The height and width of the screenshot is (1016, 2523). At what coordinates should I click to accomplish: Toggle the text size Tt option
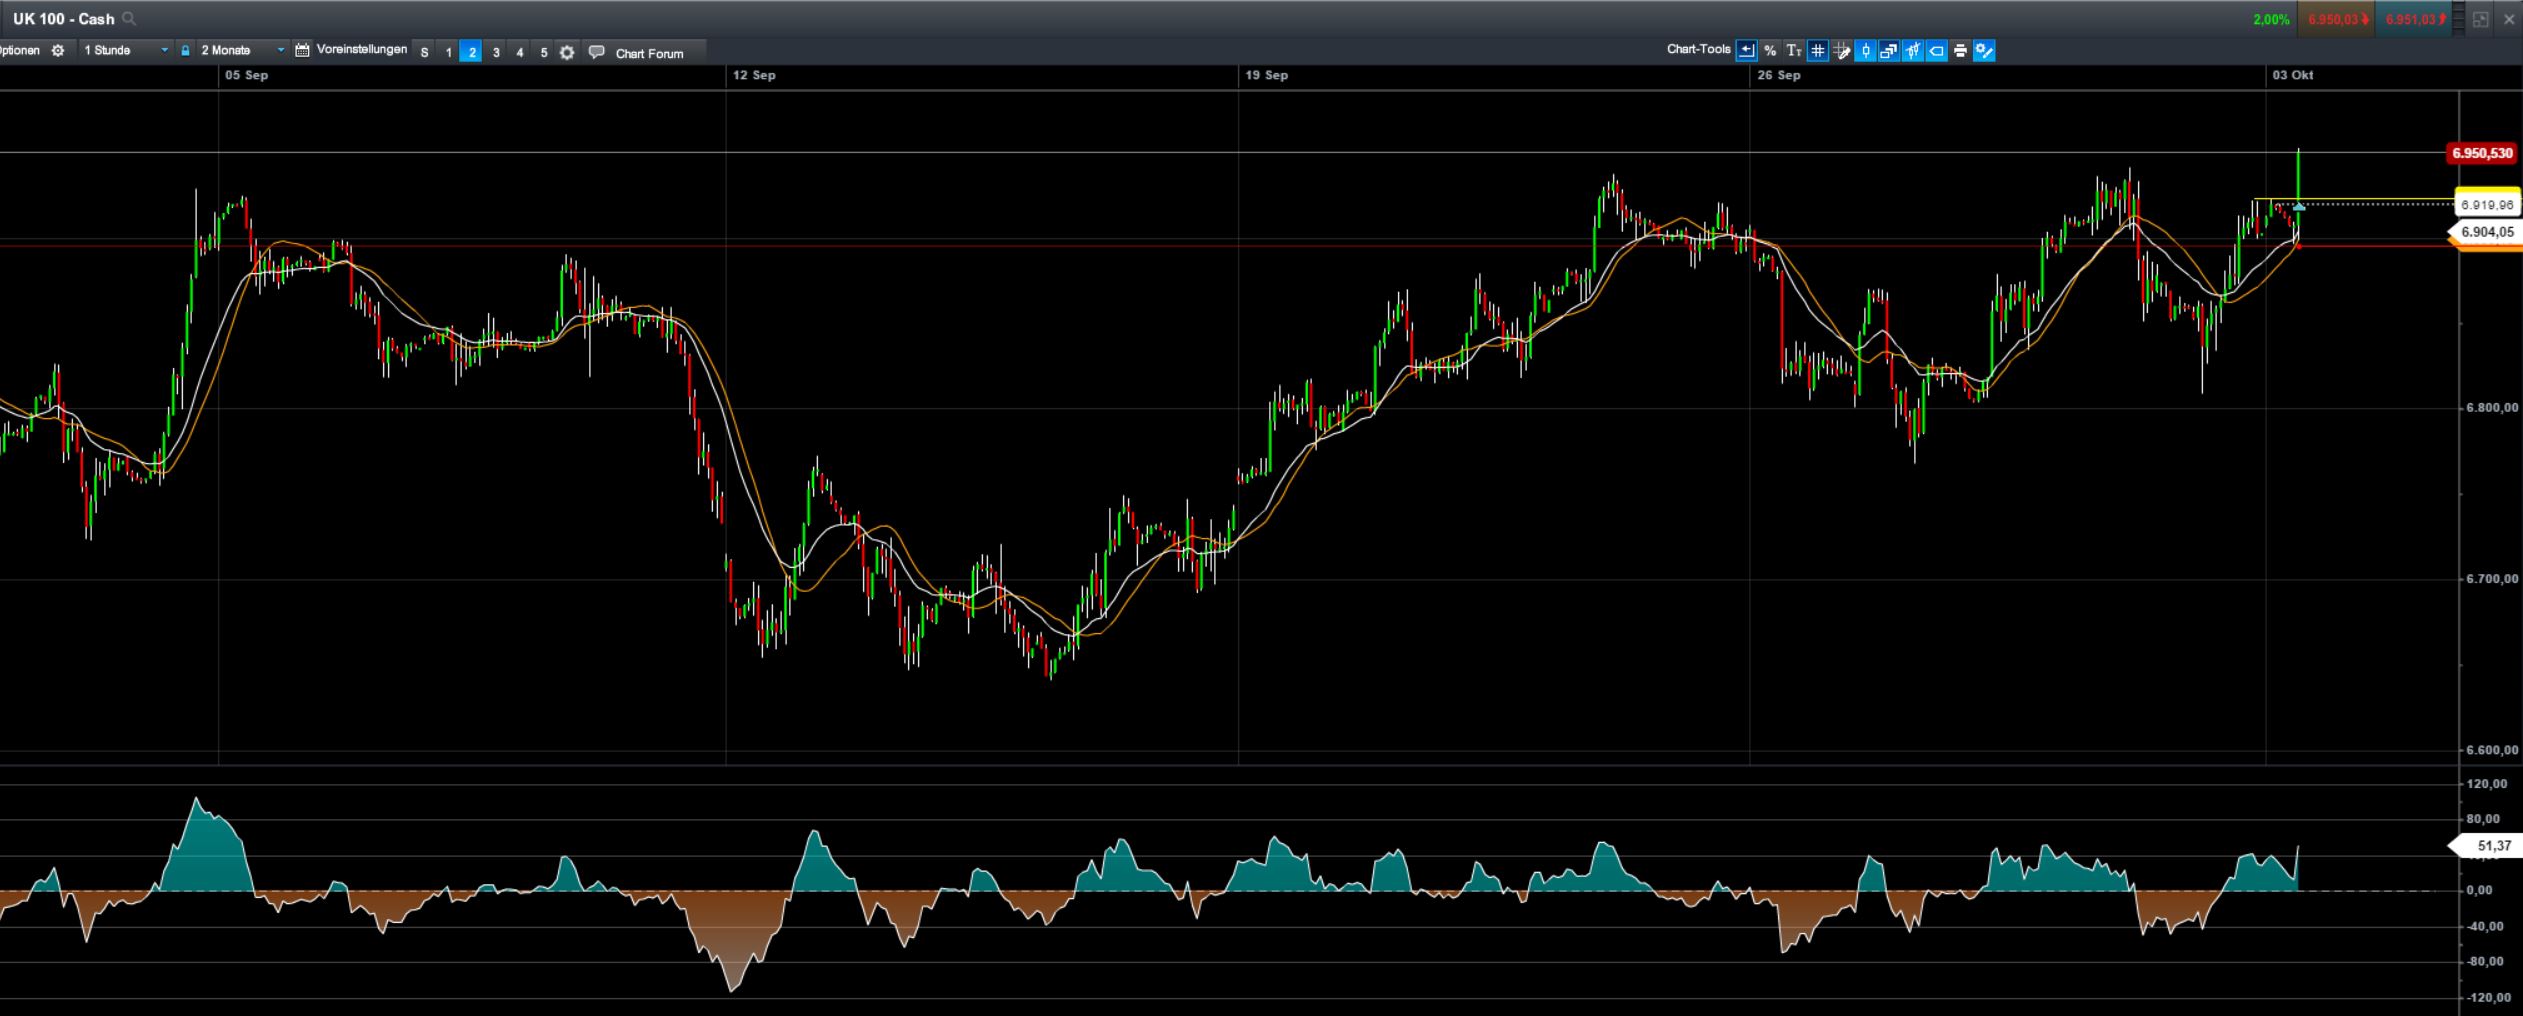[1794, 50]
